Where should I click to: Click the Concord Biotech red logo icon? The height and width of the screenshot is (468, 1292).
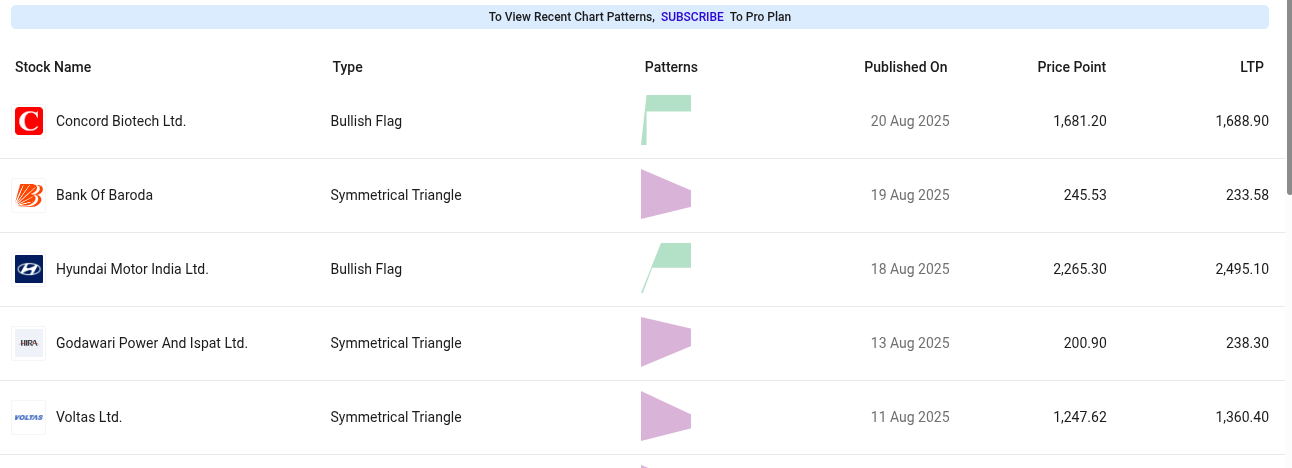(x=29, y=121)
